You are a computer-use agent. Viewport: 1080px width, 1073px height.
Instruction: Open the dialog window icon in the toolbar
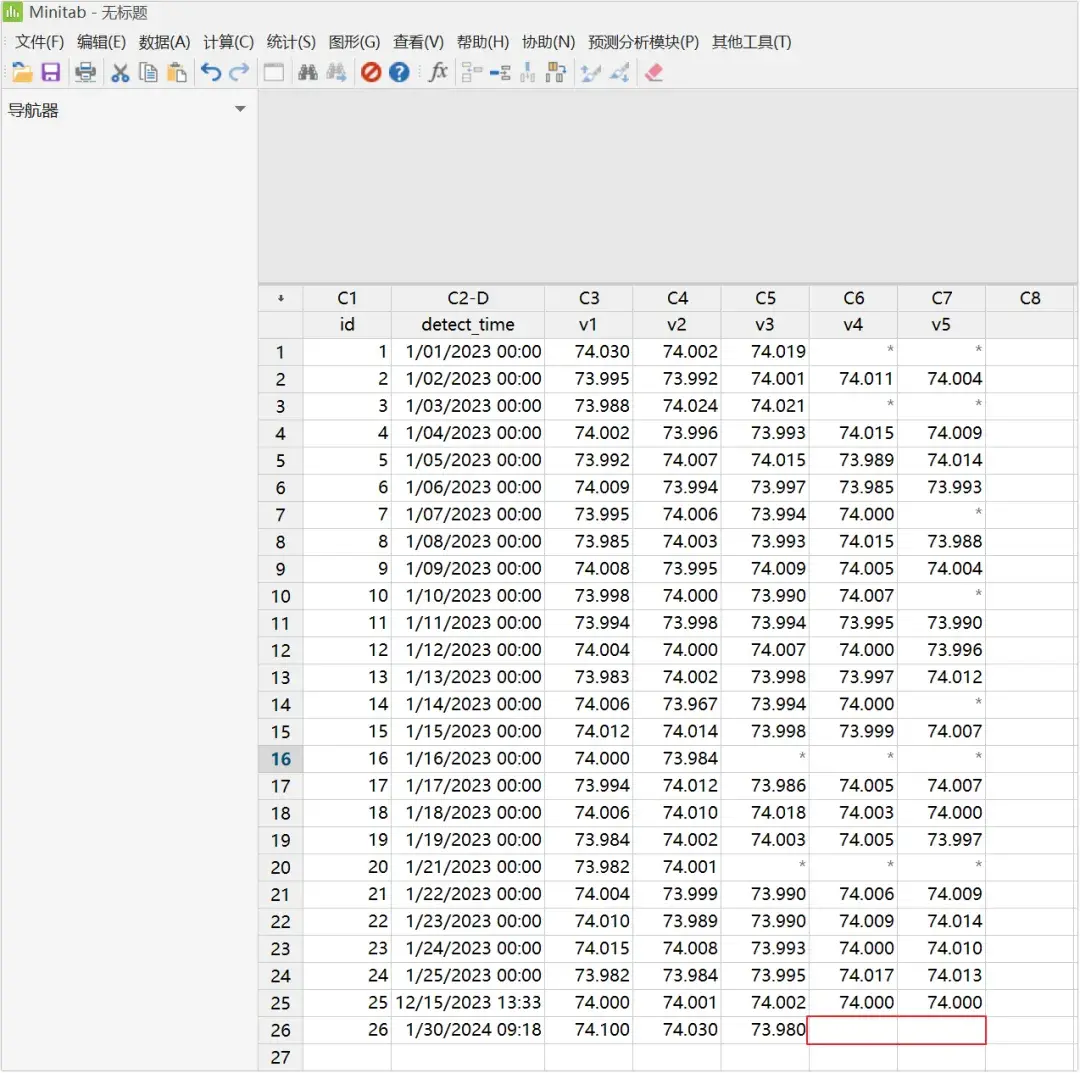click(273, 72)
